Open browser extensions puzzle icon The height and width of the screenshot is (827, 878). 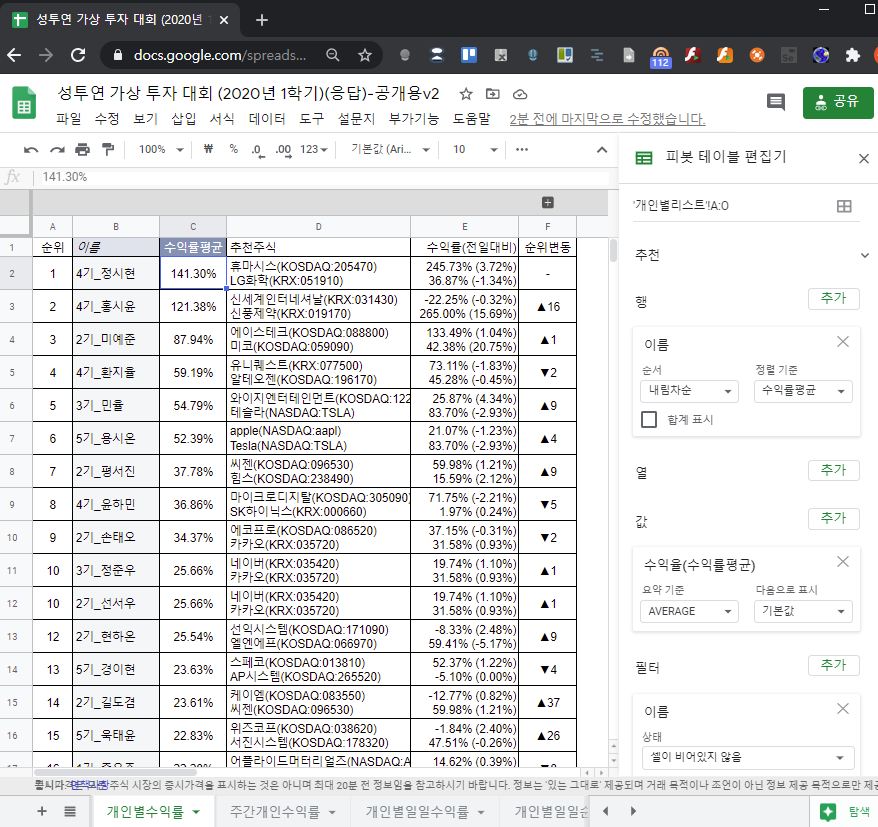tap(852, 55)
